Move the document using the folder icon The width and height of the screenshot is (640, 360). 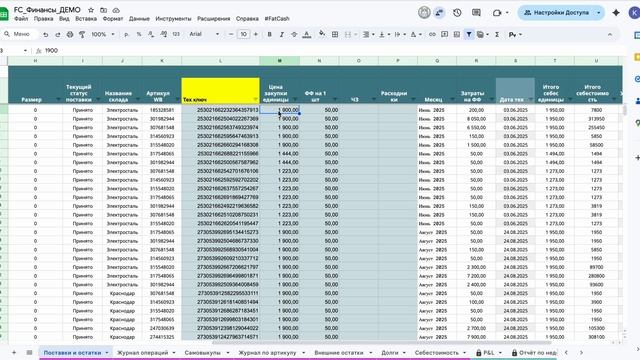coord(104,10)
